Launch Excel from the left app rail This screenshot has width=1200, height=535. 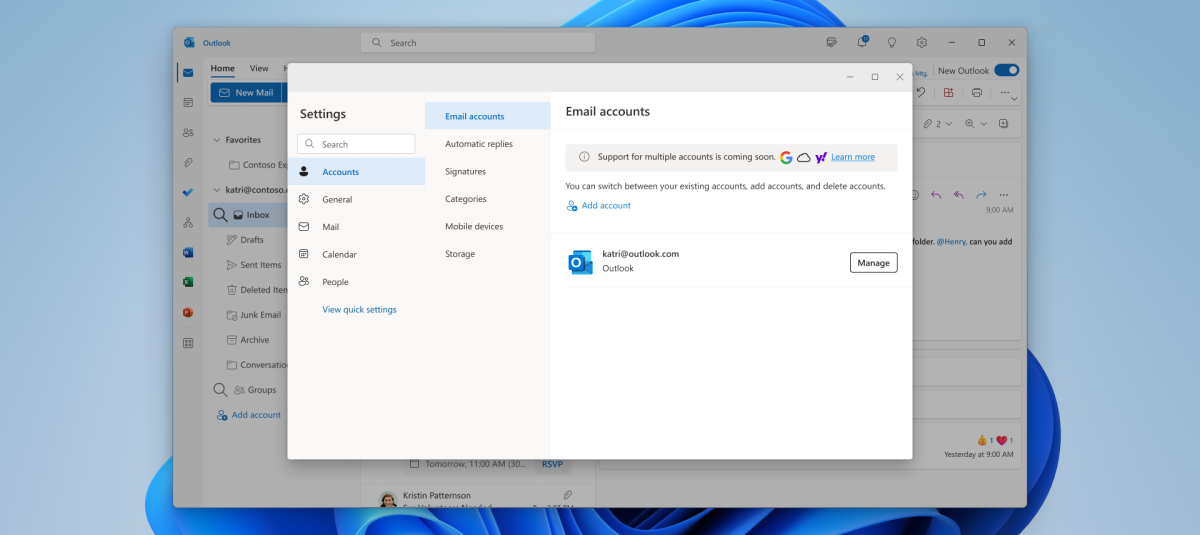(x=188, y=282)
